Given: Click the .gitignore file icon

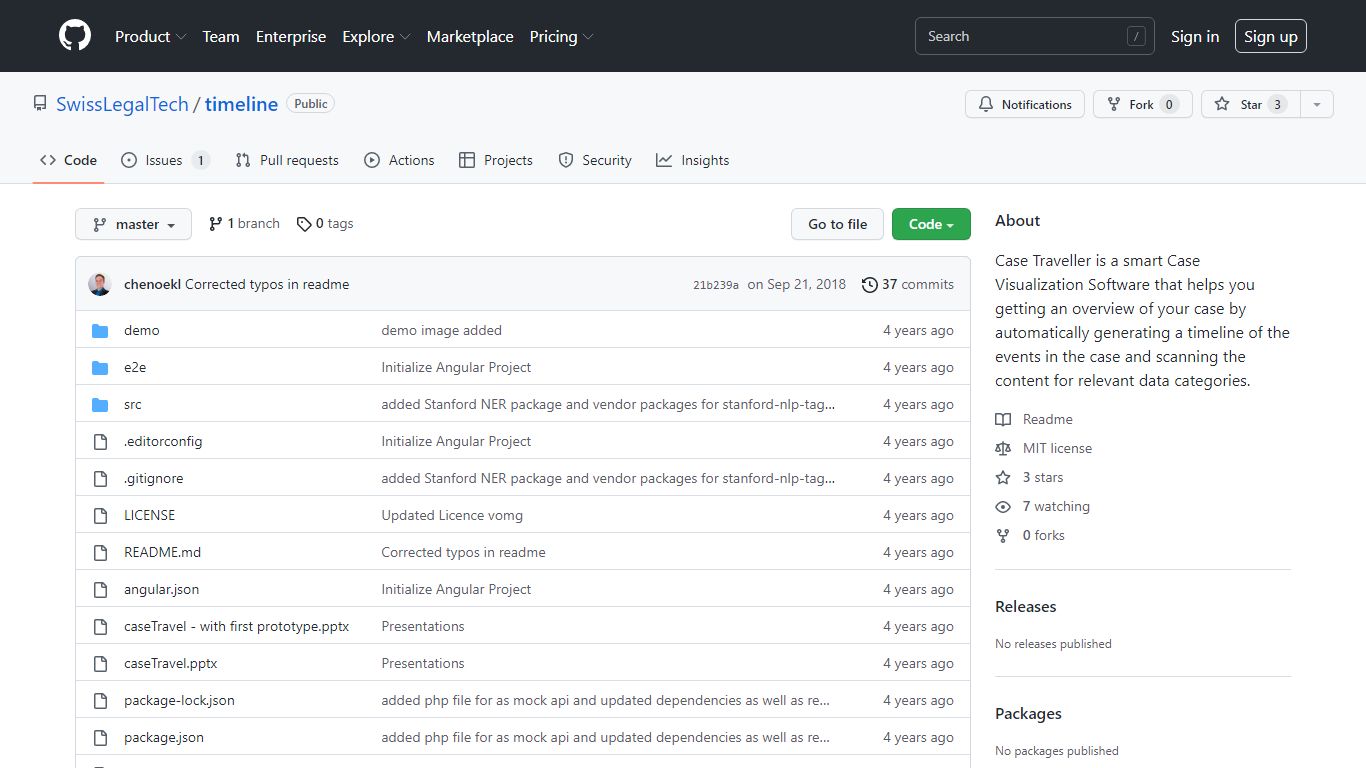Looking at the screenshot, I should click(100, 478).
